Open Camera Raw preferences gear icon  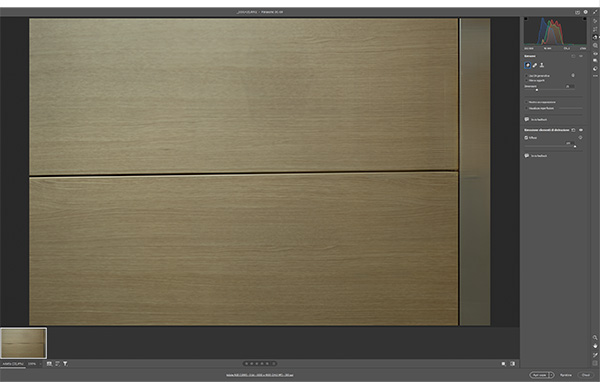tap(585, 12)
